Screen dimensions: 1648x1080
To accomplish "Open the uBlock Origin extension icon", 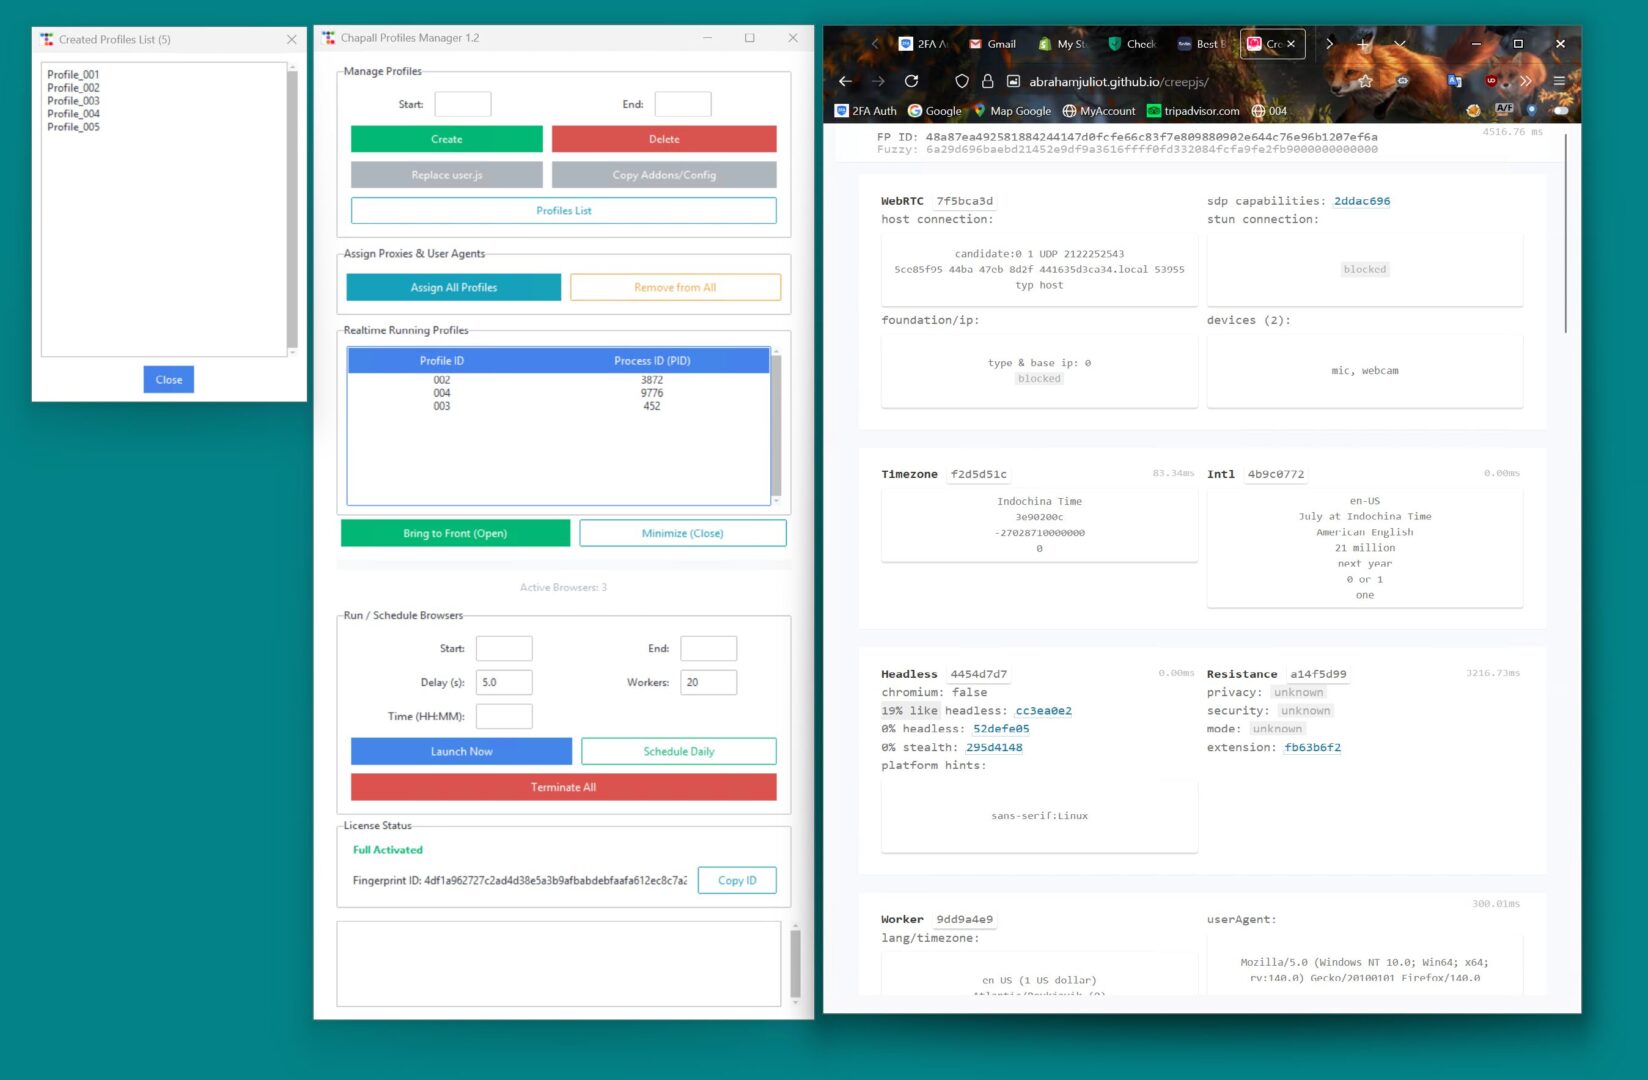I will [x=1491, y=81].
